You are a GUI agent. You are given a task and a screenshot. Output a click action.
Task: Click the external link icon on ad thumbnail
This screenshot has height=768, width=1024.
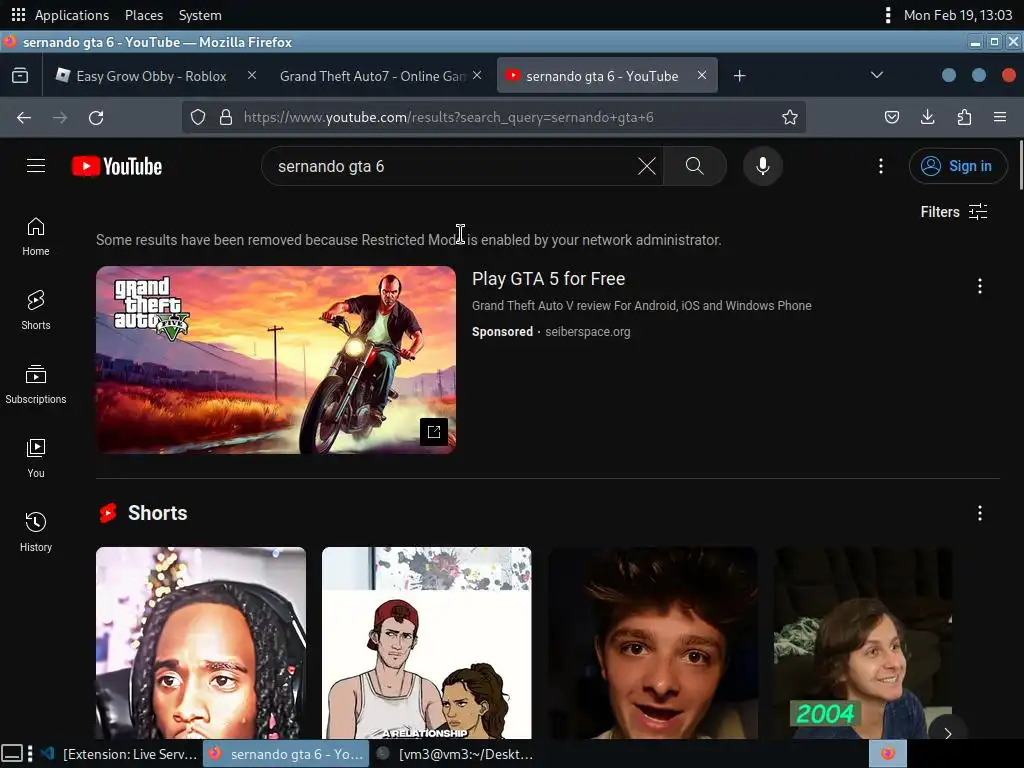pos(434,432)
